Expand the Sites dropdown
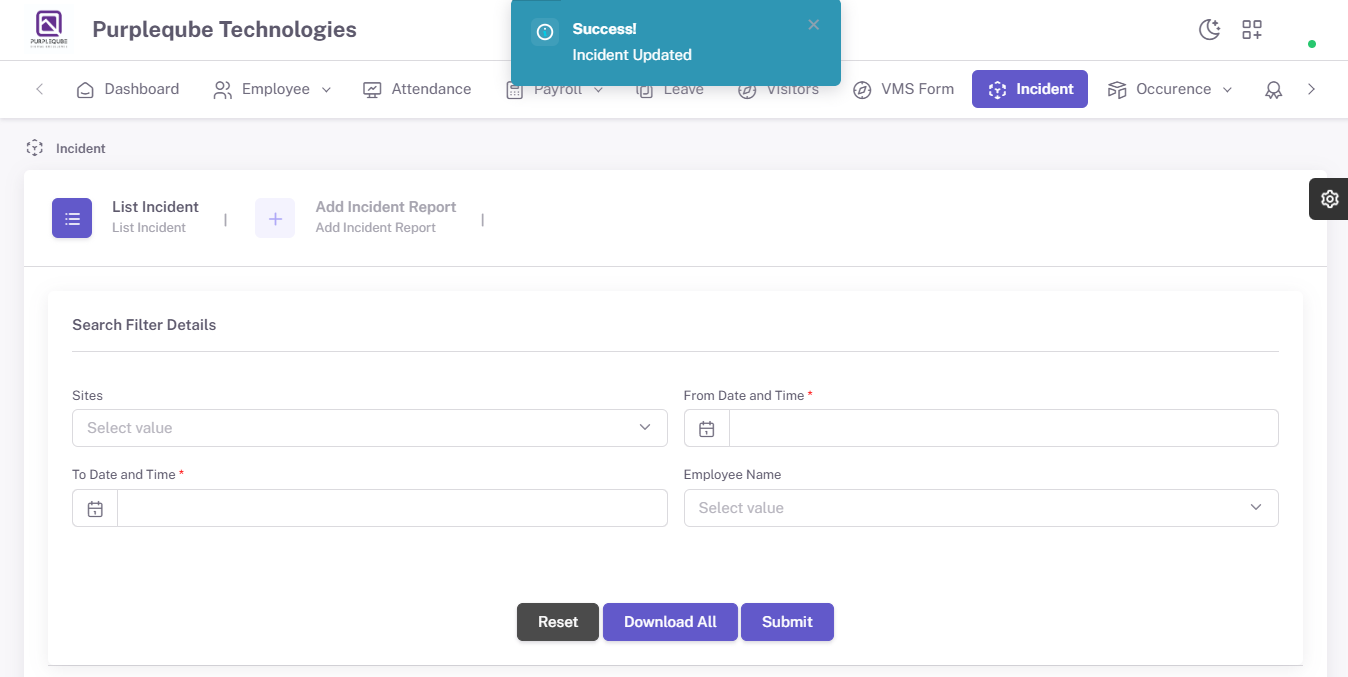 pos(370,428)
